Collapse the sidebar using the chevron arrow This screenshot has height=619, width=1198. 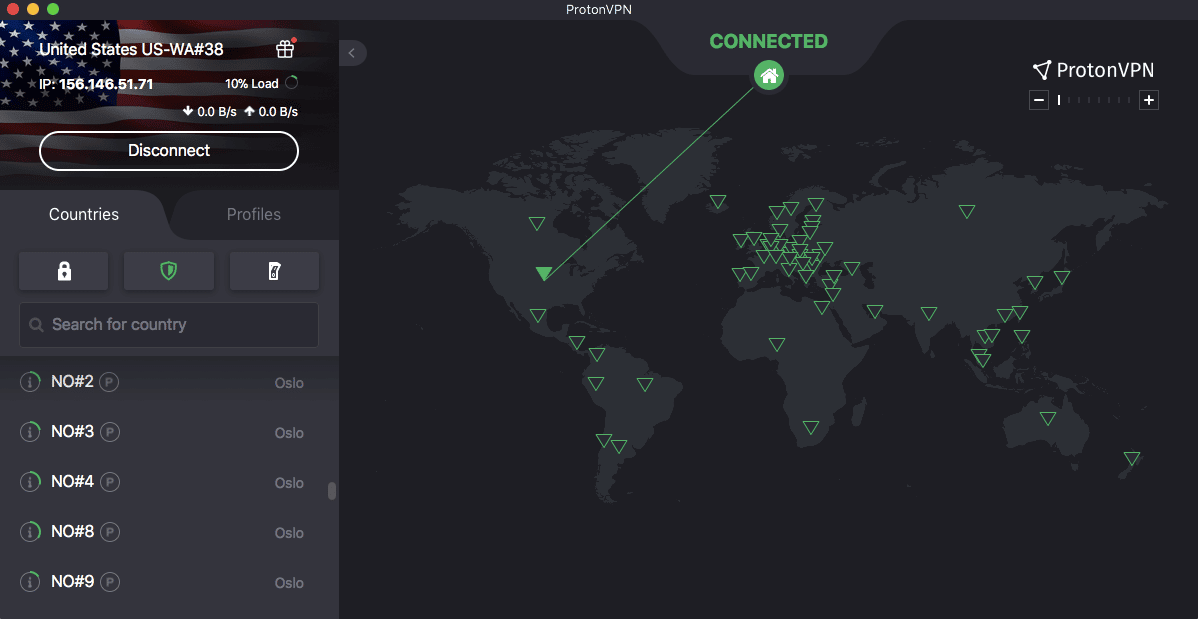tap(352, 53)
